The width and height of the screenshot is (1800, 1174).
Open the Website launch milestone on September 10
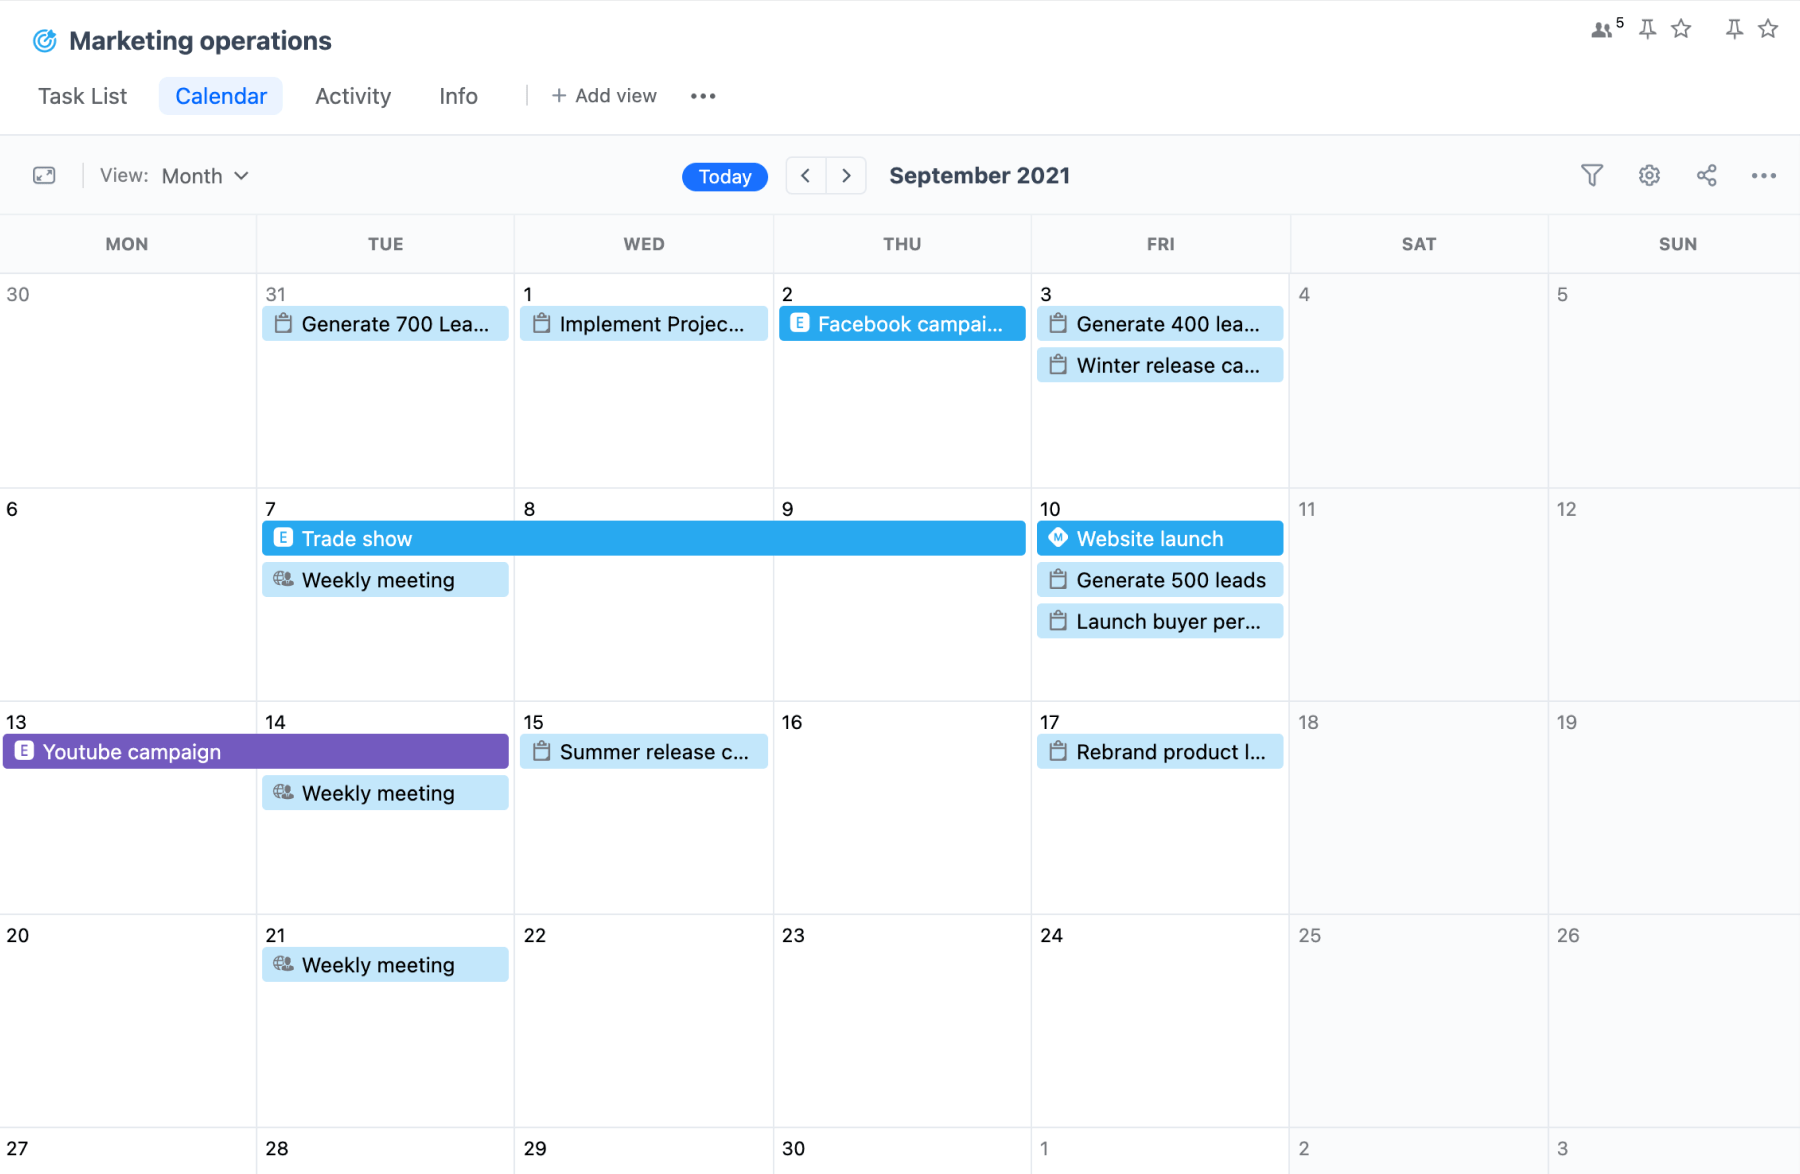pos(1159,538)
